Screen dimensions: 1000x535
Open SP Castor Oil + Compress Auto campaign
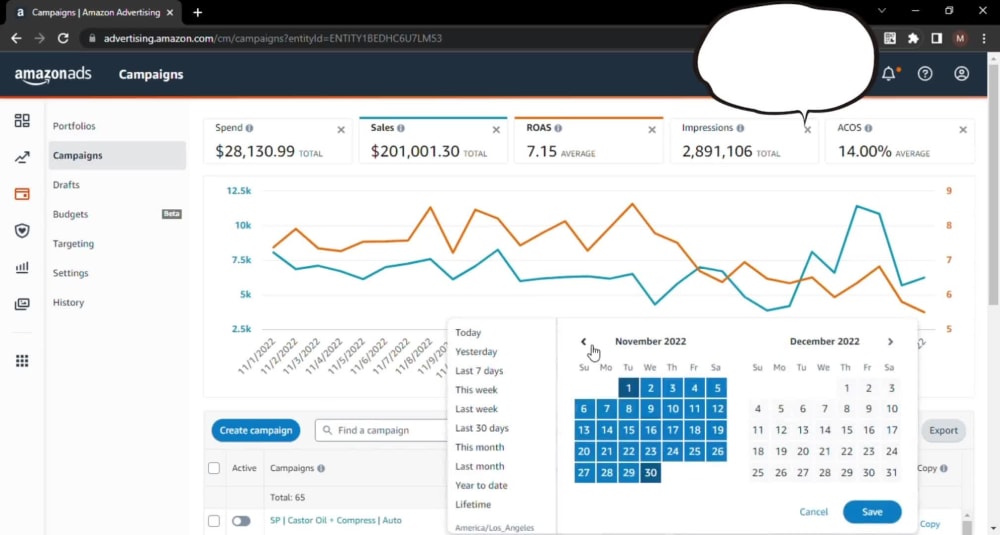(x=335, y=520)
